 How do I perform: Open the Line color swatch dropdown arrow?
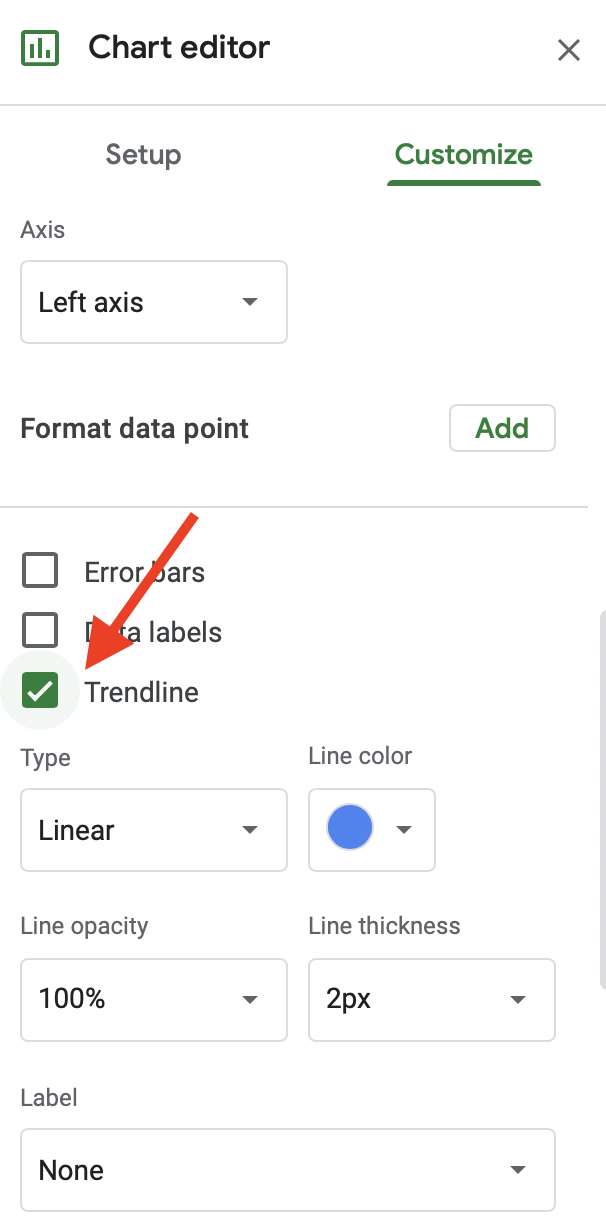coord(405,830)
